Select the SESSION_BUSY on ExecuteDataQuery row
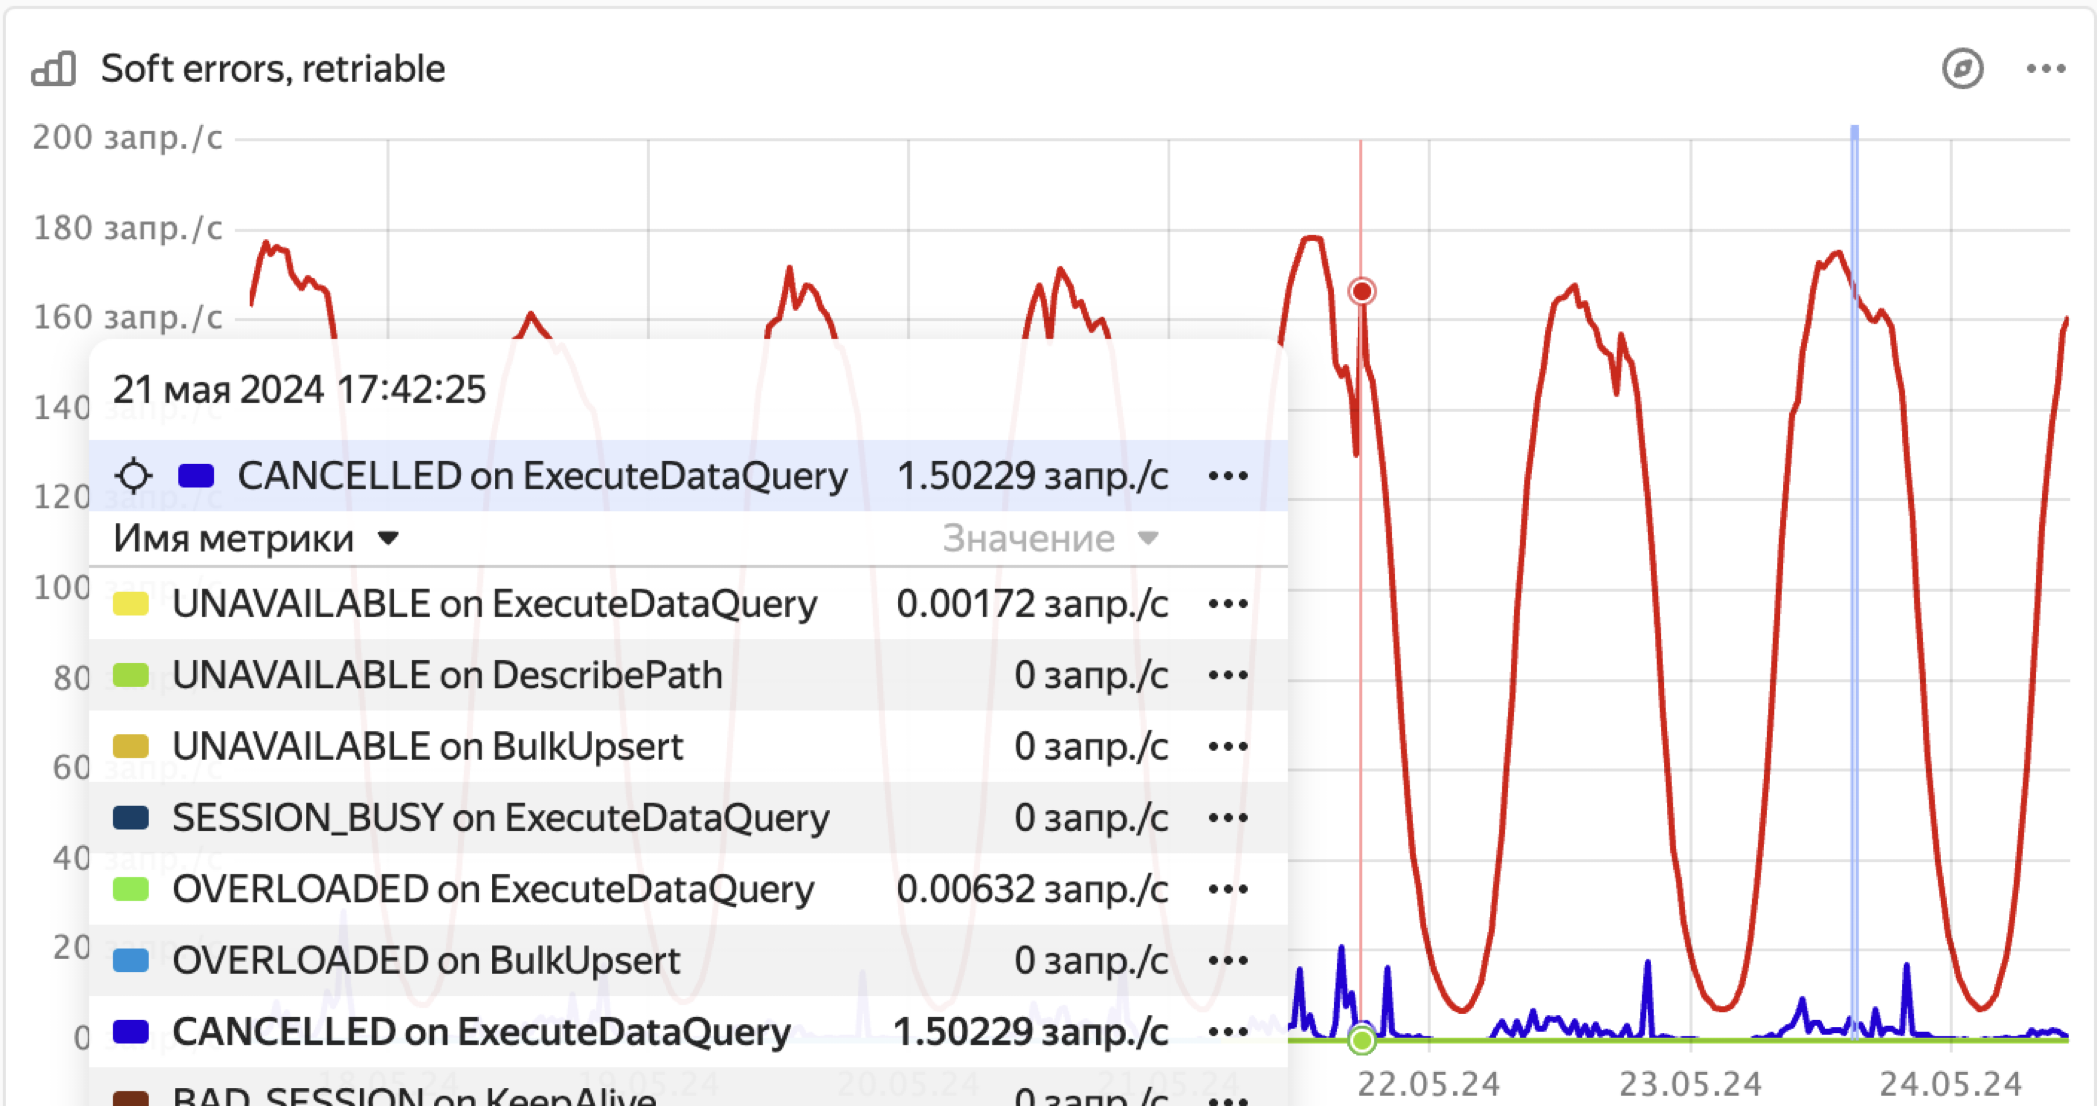 (500, 818)
